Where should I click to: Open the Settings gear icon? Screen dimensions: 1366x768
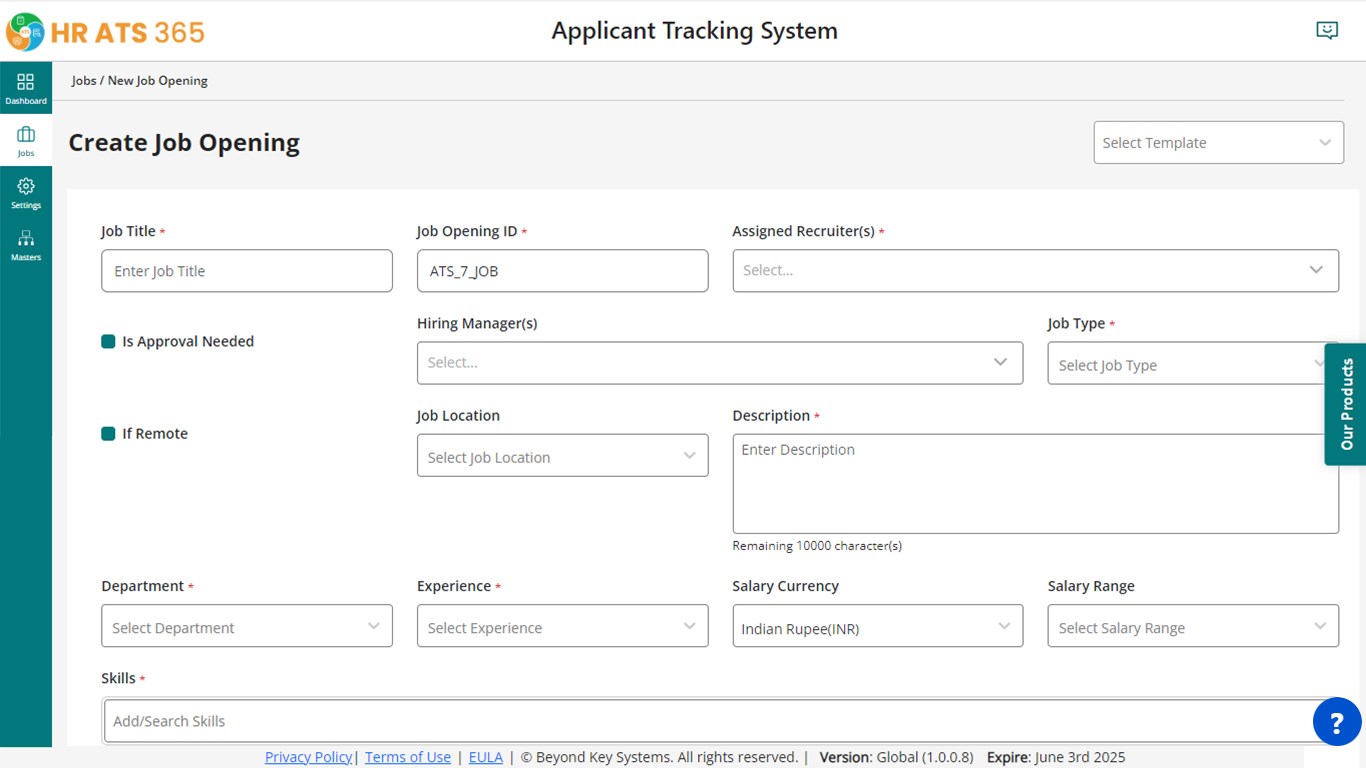point(26,192)
